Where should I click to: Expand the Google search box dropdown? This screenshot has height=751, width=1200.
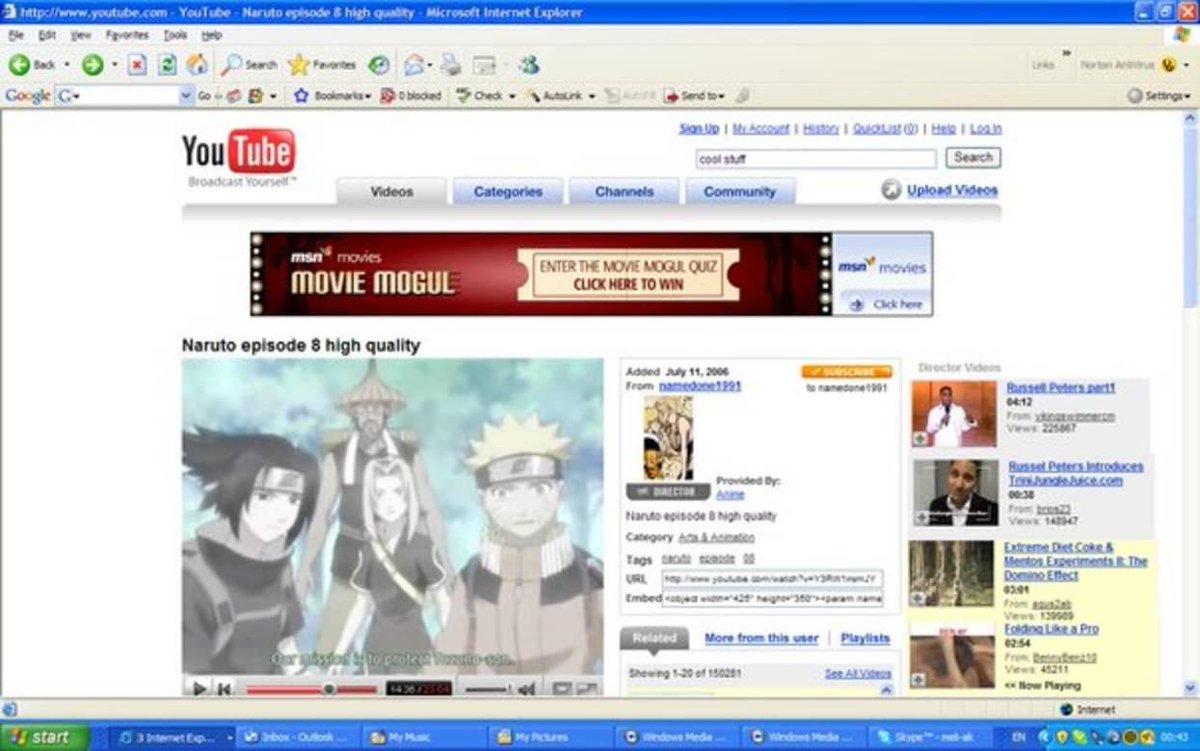185,96
